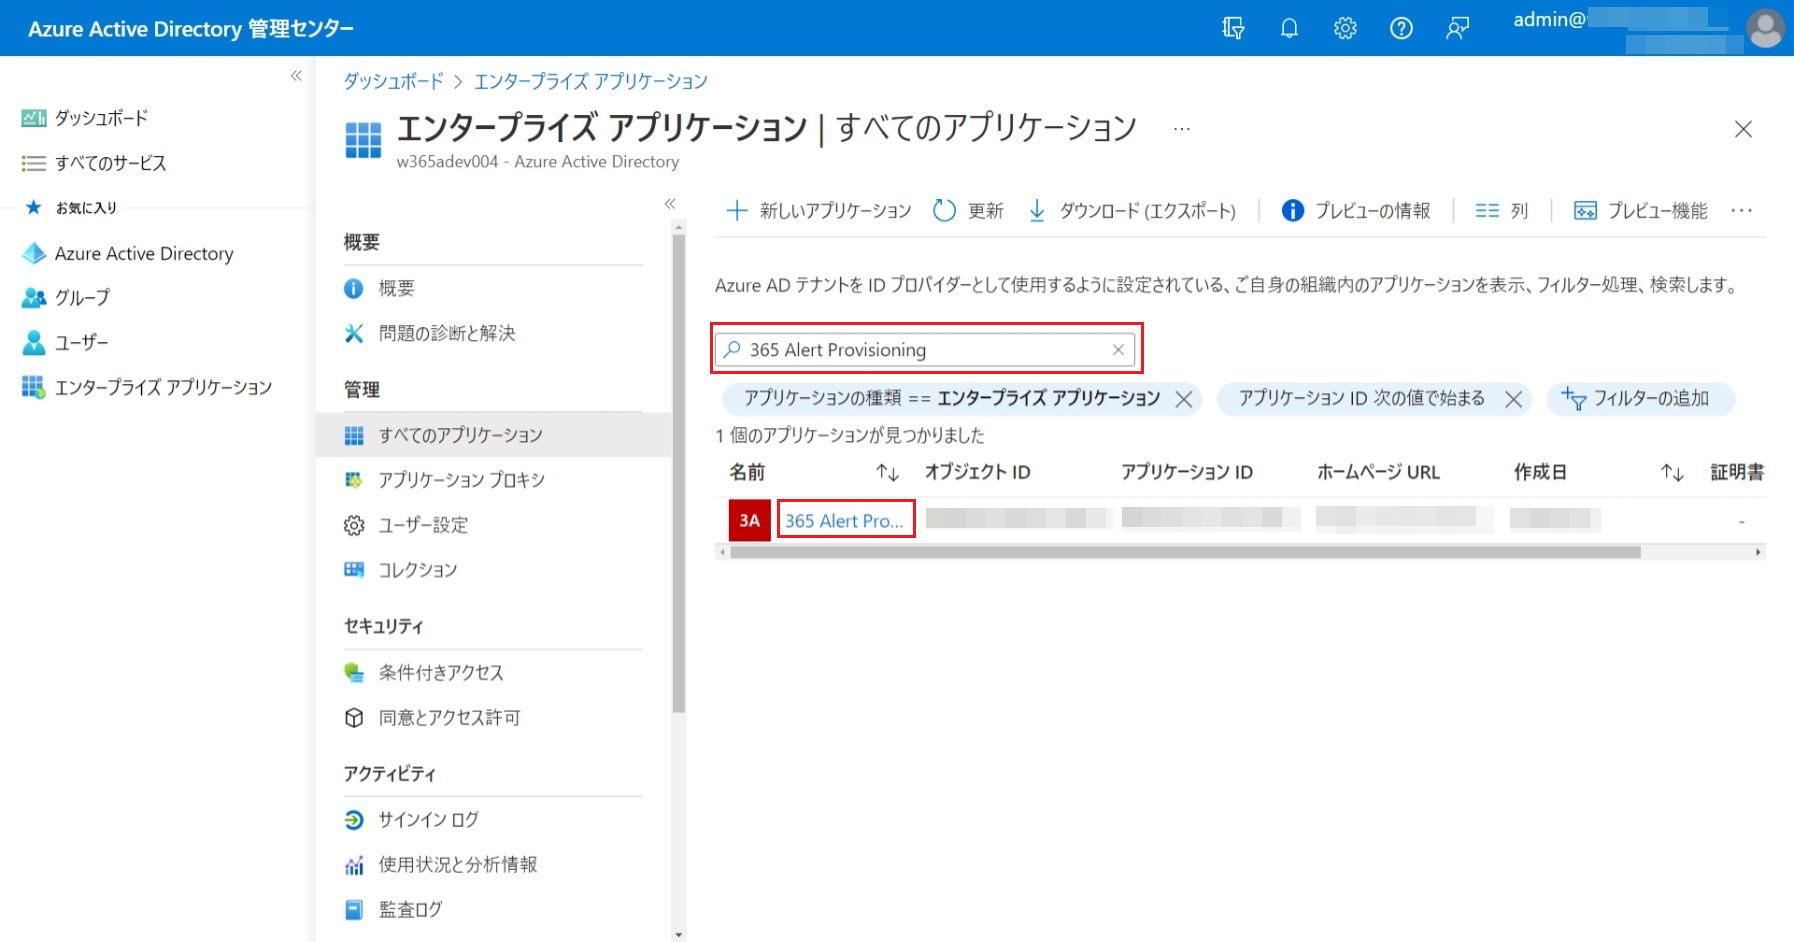This screenshot has height=942, width=1794.
Task: Click the horizontal table scrollbar
Action: [x=1185, y=552]
